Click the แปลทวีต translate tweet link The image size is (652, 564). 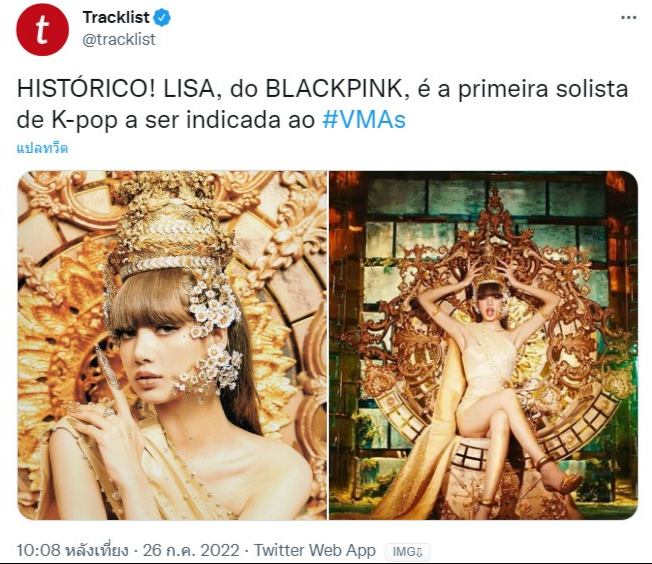coord(42,148)
